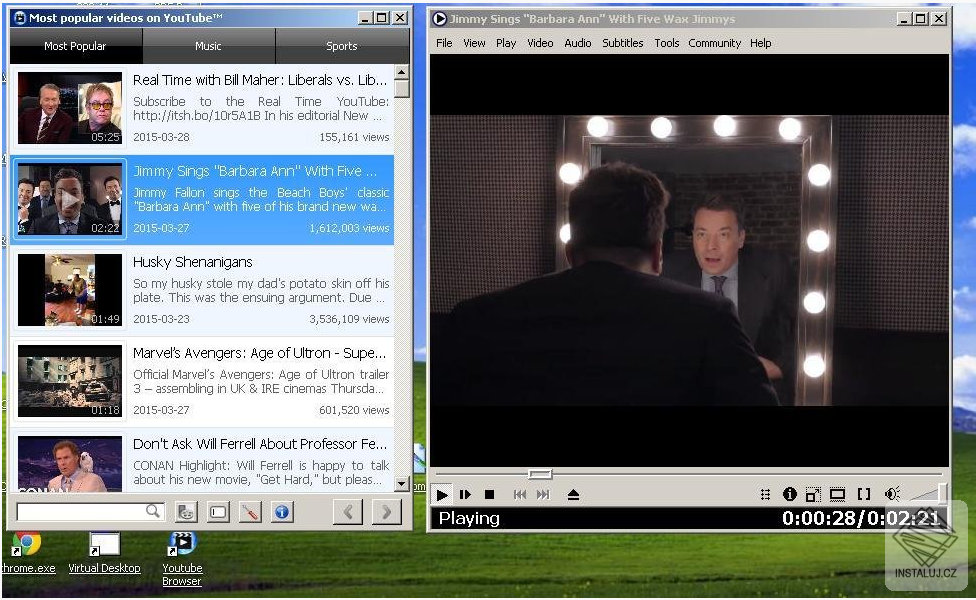Open Youtube Browser desktop shortcut
Viewport: 976px width, 600px height.
click(182, 559)
